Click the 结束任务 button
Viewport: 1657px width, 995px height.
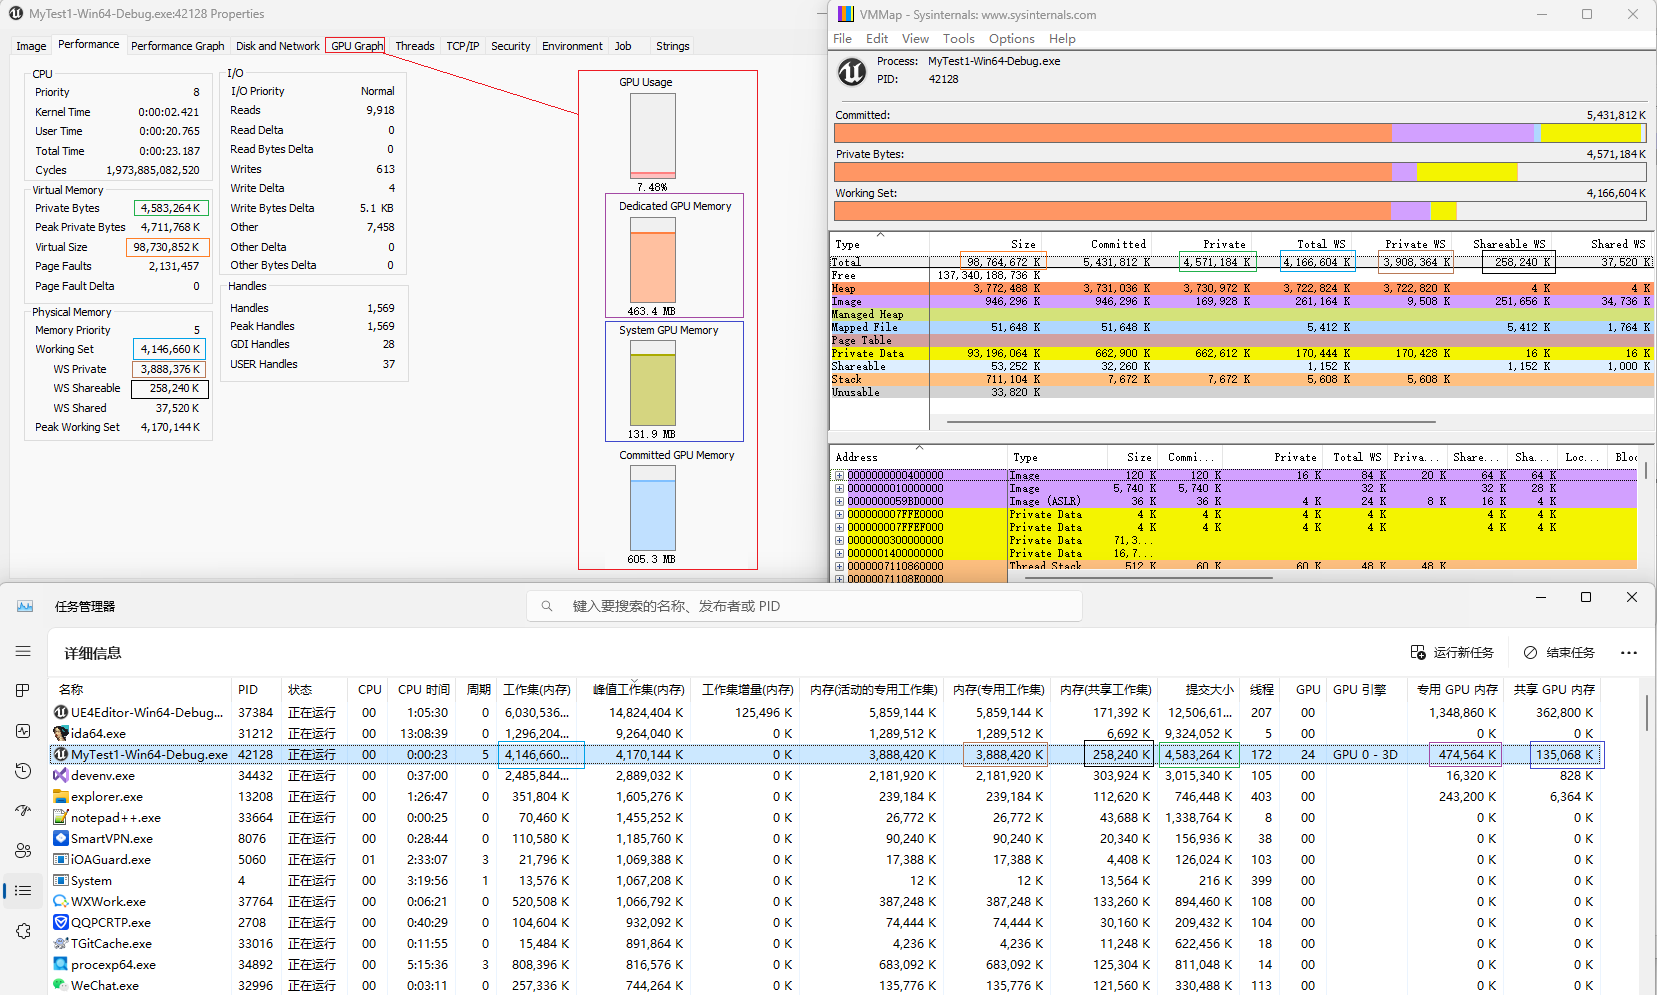pyautogui.click(x=1559, y=653)
